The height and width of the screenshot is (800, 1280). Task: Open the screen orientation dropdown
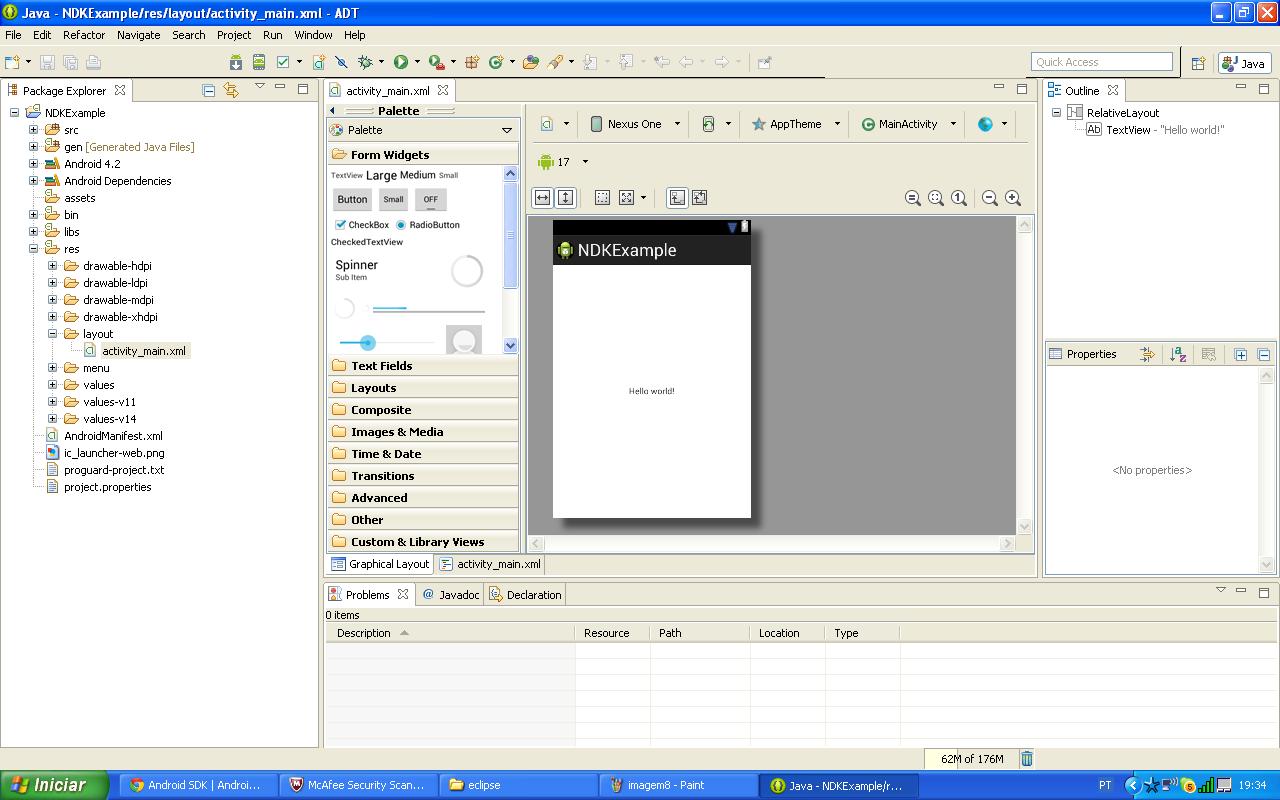(x=716, y=124)
